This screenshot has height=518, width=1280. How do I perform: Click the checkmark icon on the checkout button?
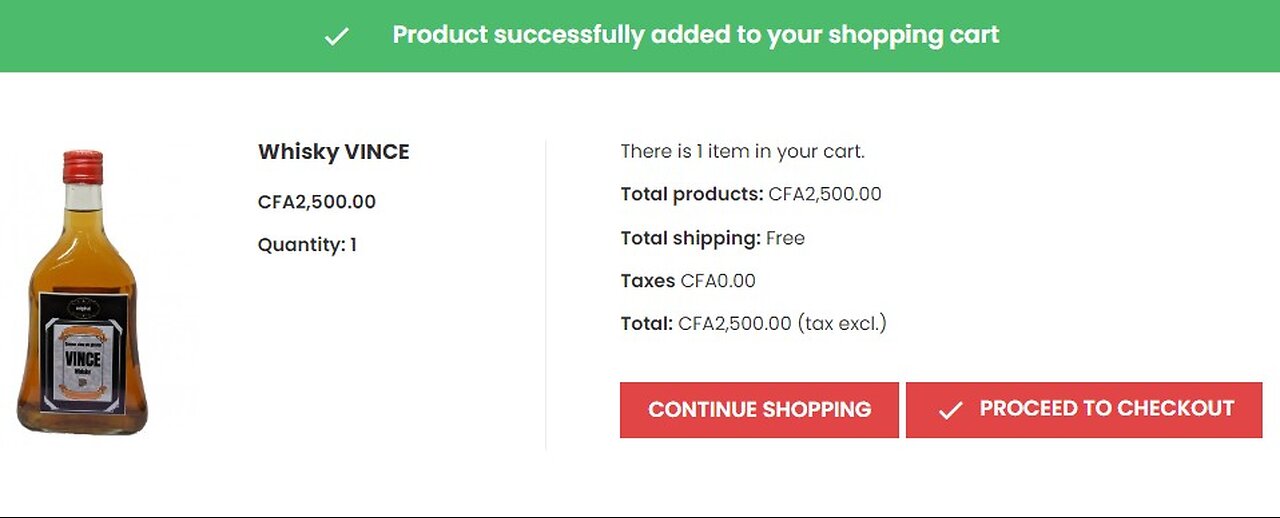coord(950,410)
